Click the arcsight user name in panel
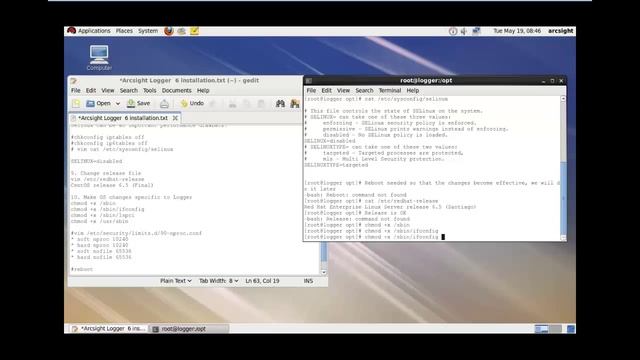Viewport: 640px width, 360px height. coord(560,31)
